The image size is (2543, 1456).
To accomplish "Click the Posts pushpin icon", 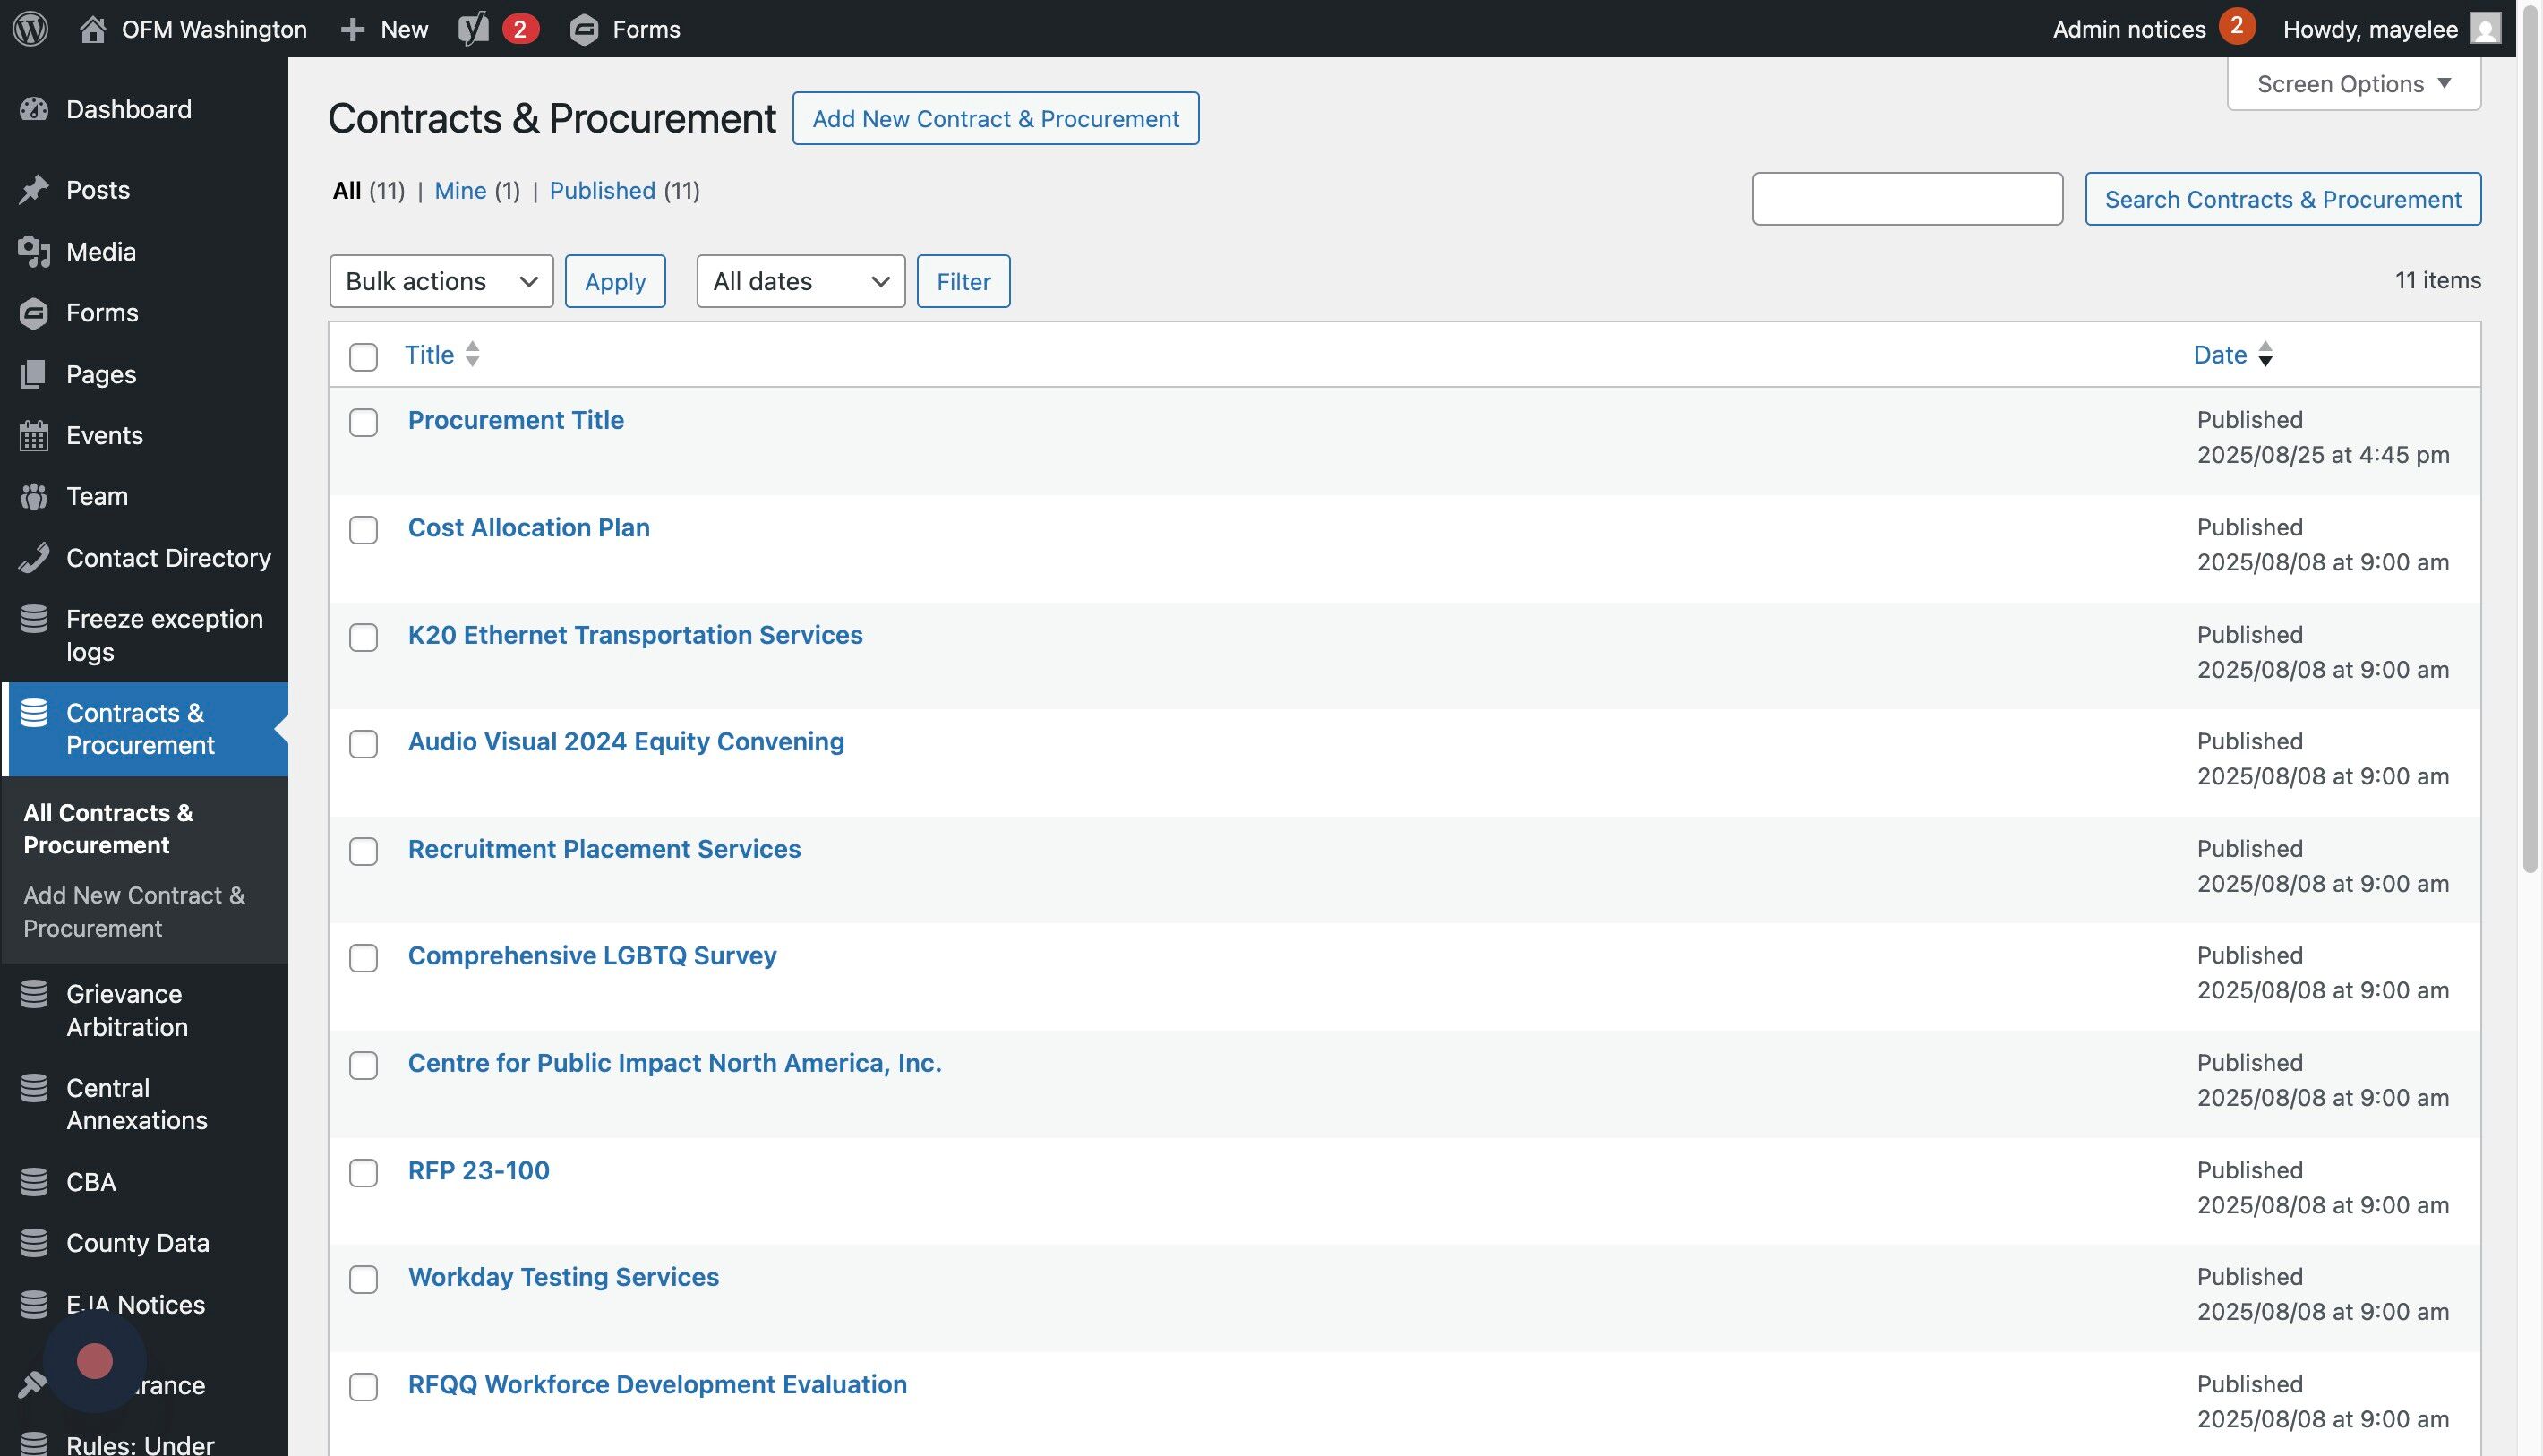I will [x=34, y=190].
